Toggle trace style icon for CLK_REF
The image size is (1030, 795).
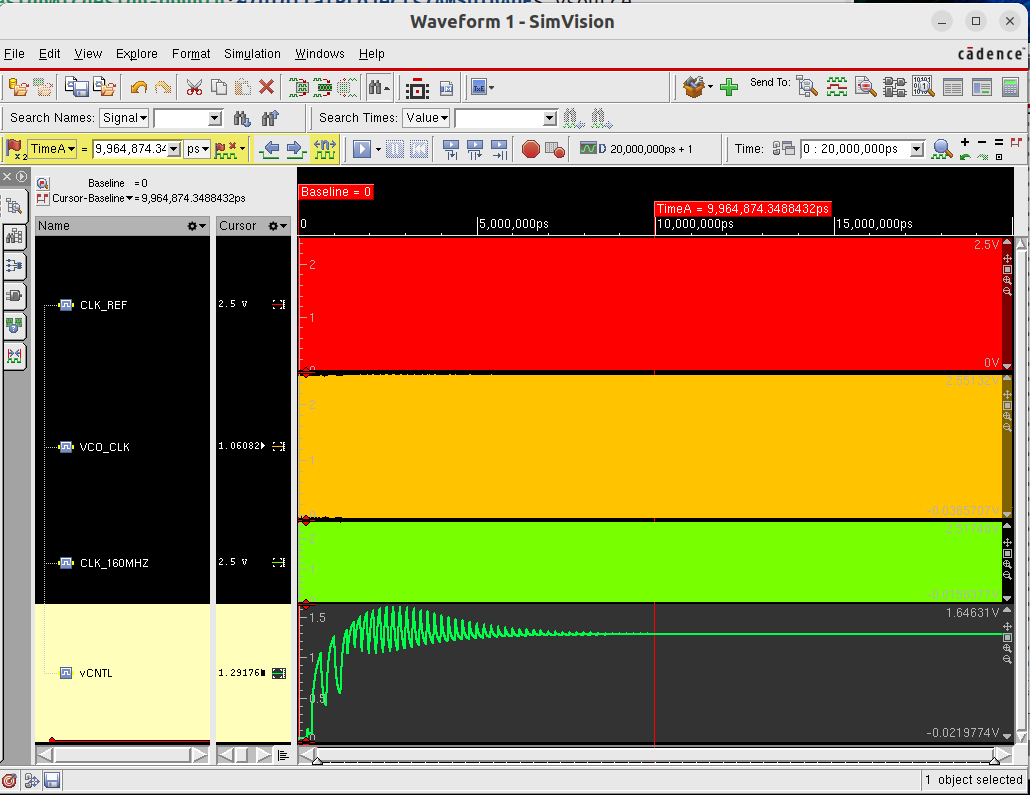(x=278, y=304)
